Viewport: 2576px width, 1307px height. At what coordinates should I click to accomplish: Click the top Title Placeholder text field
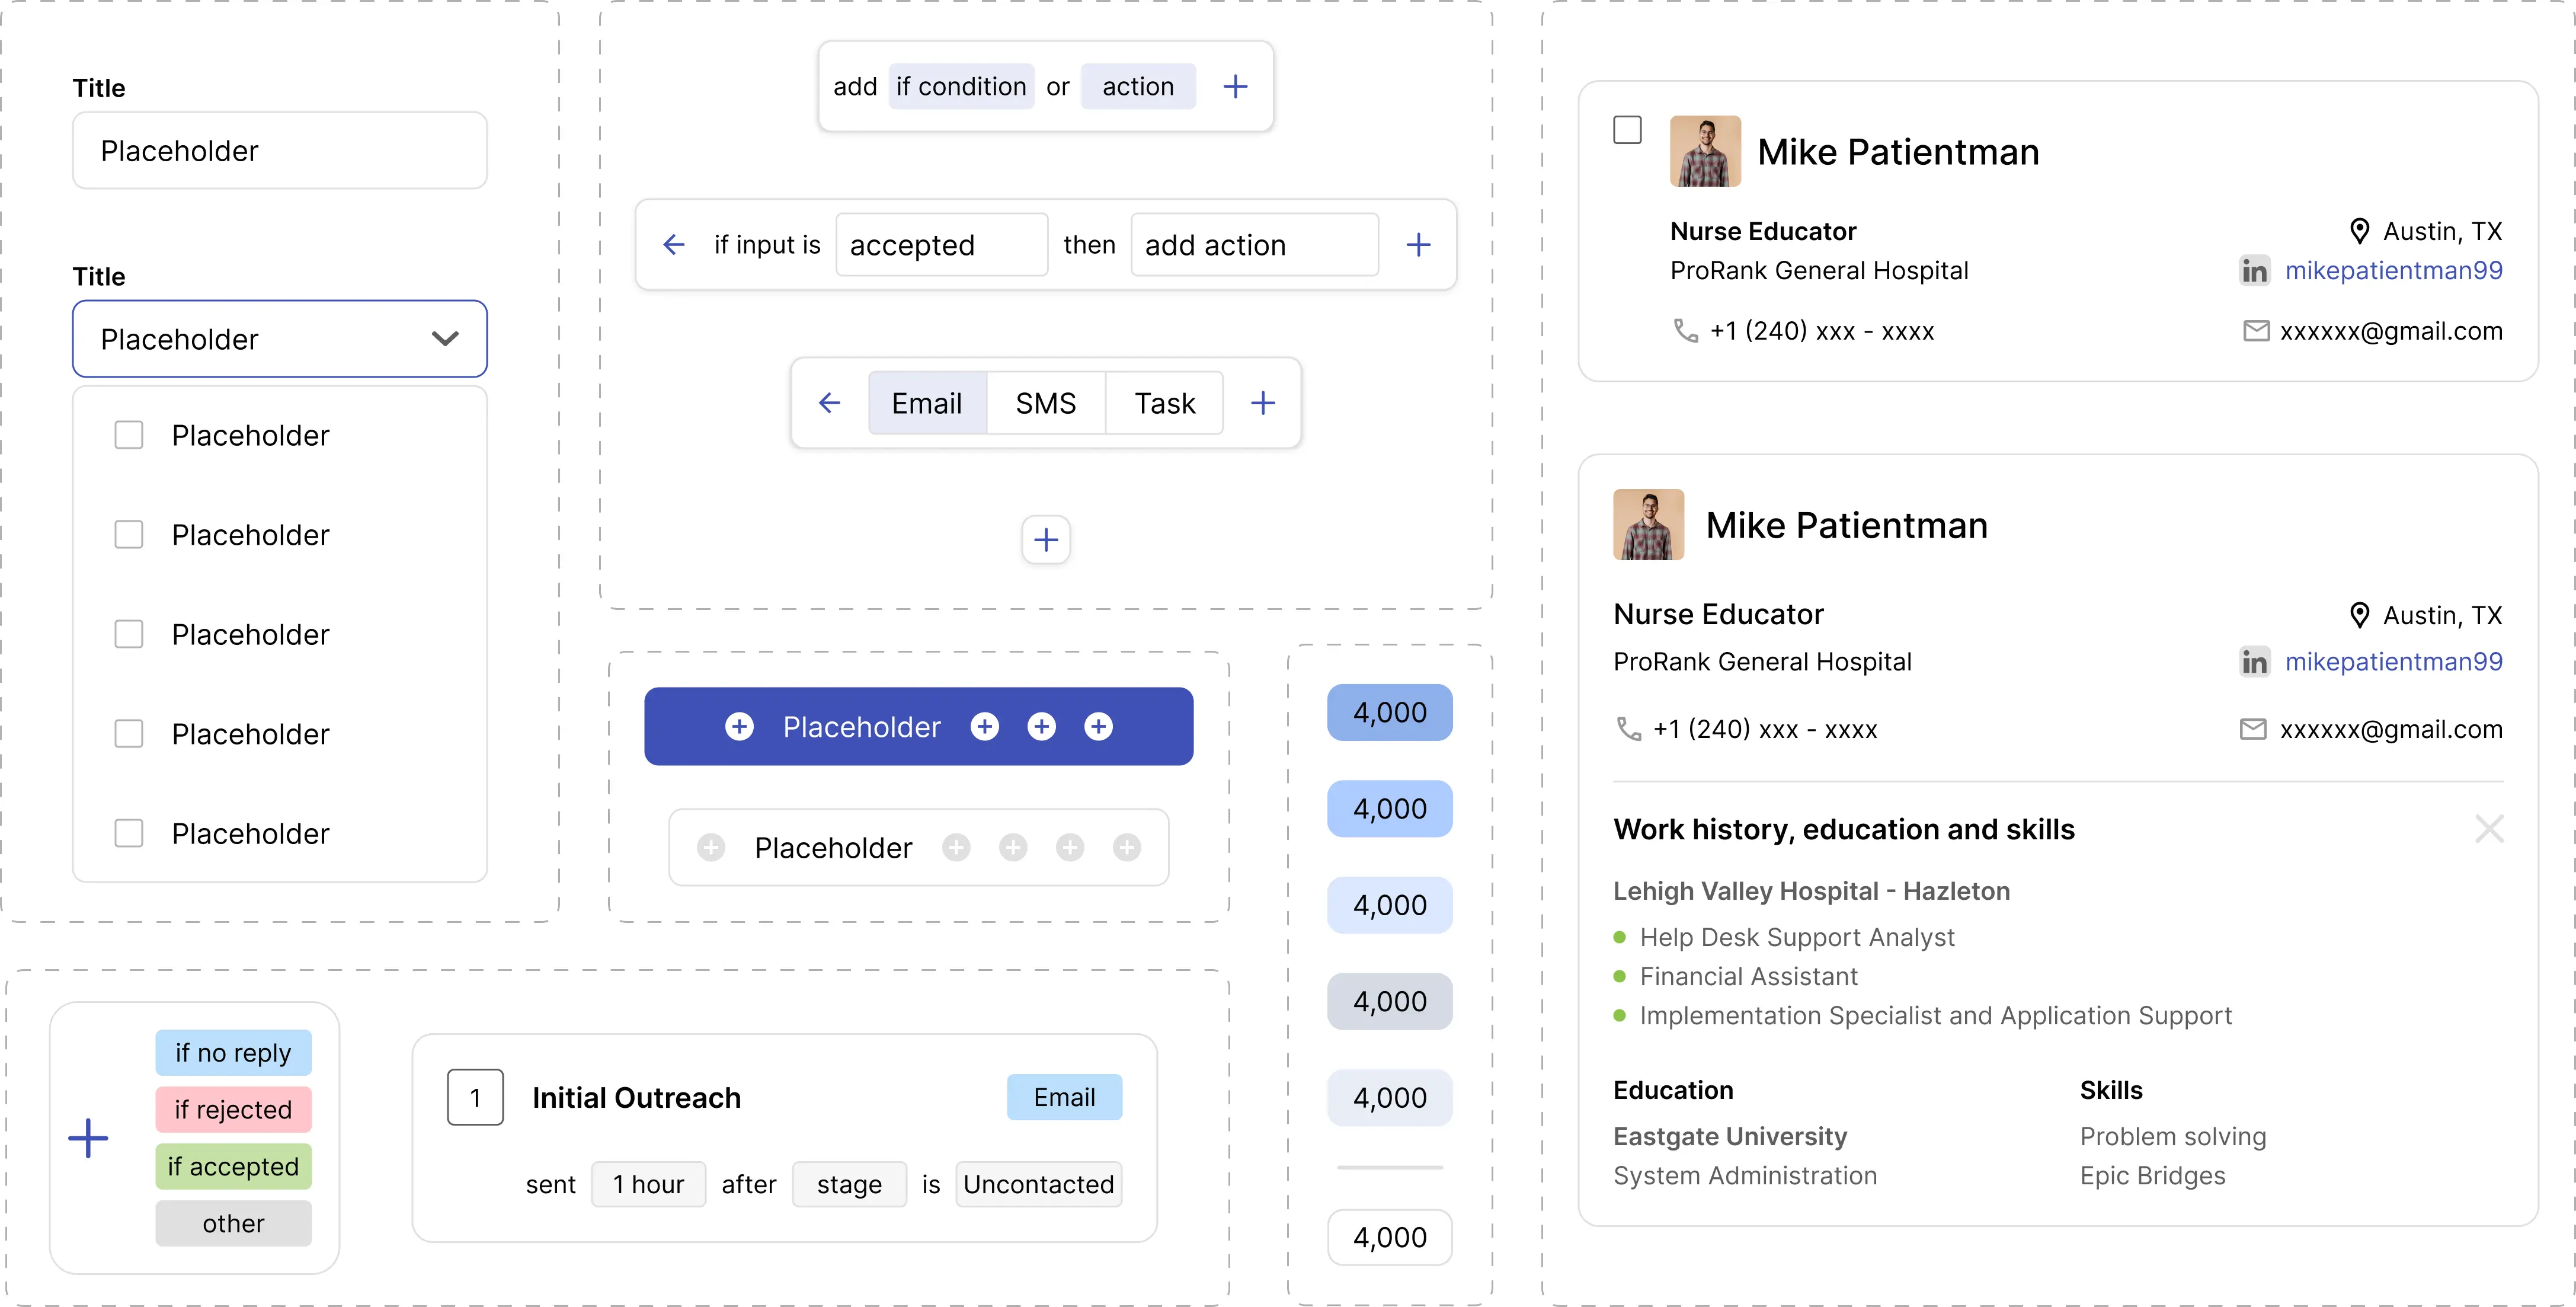[279, 151]
